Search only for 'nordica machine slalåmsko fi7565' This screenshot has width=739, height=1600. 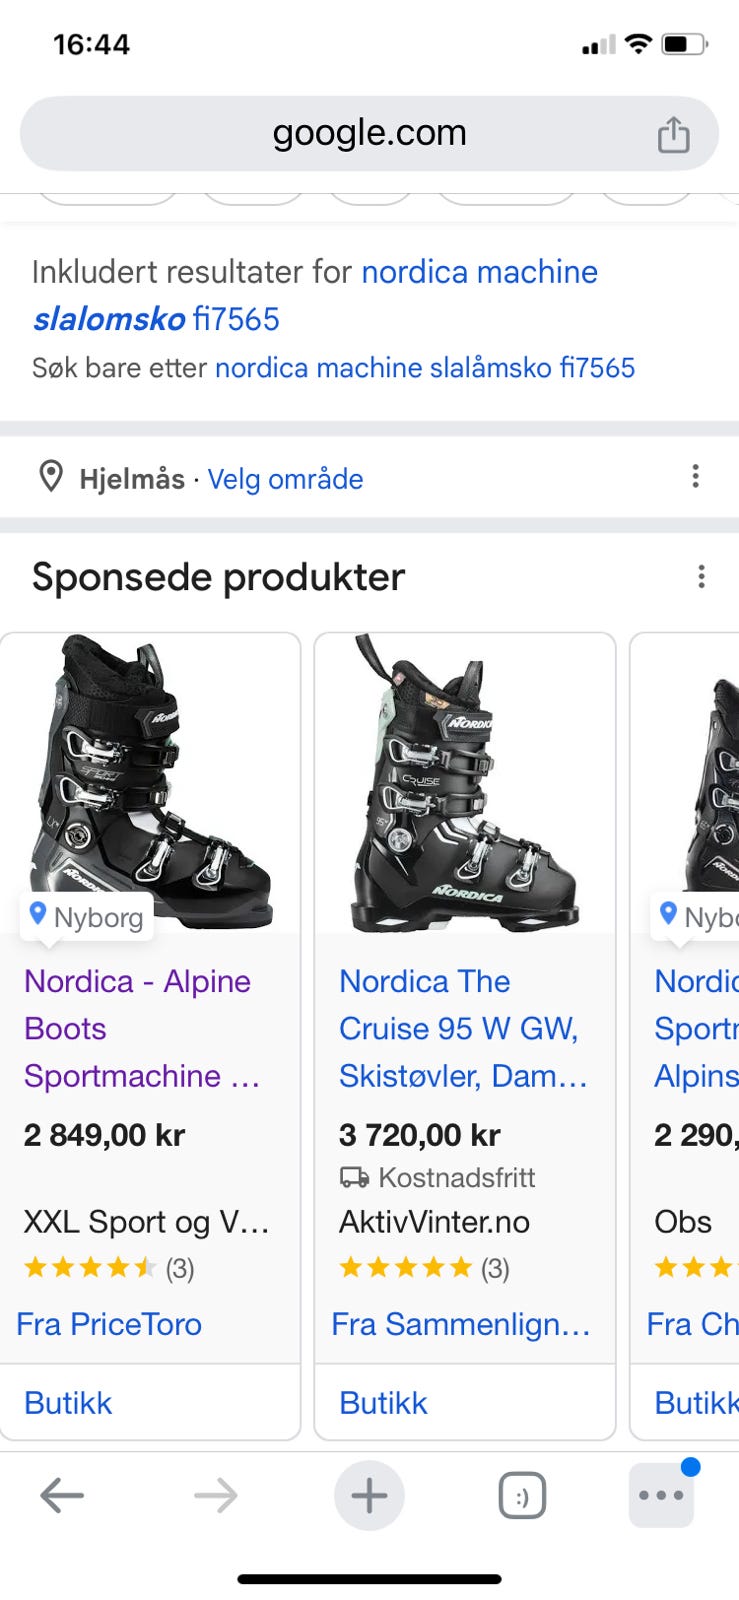pyautogui.click(x=425, y=368)
